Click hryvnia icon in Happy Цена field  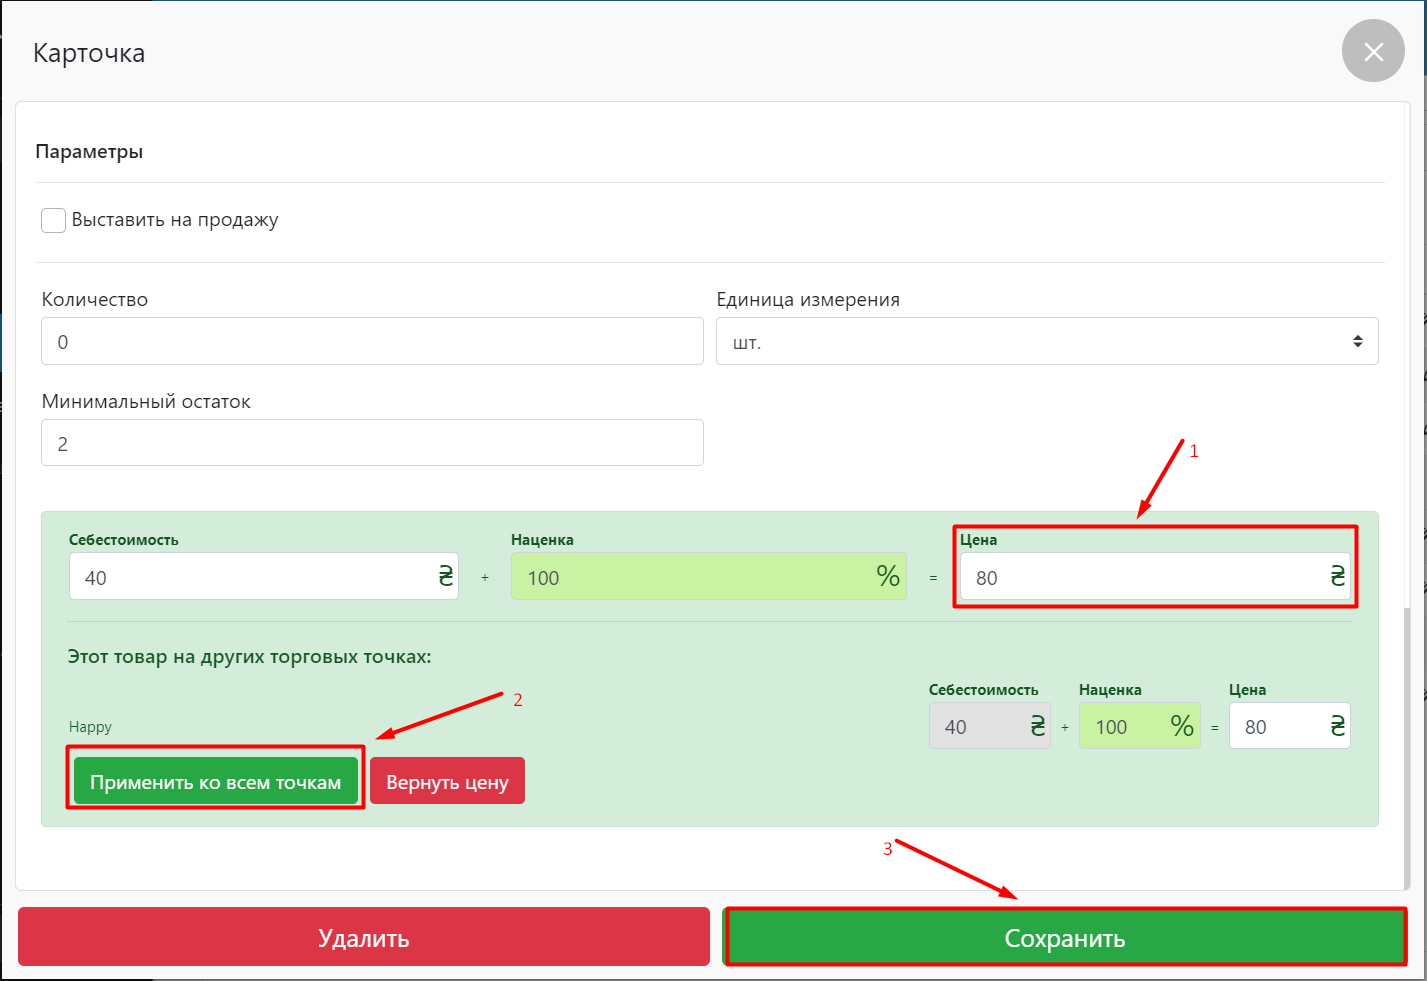(1337, 726)
